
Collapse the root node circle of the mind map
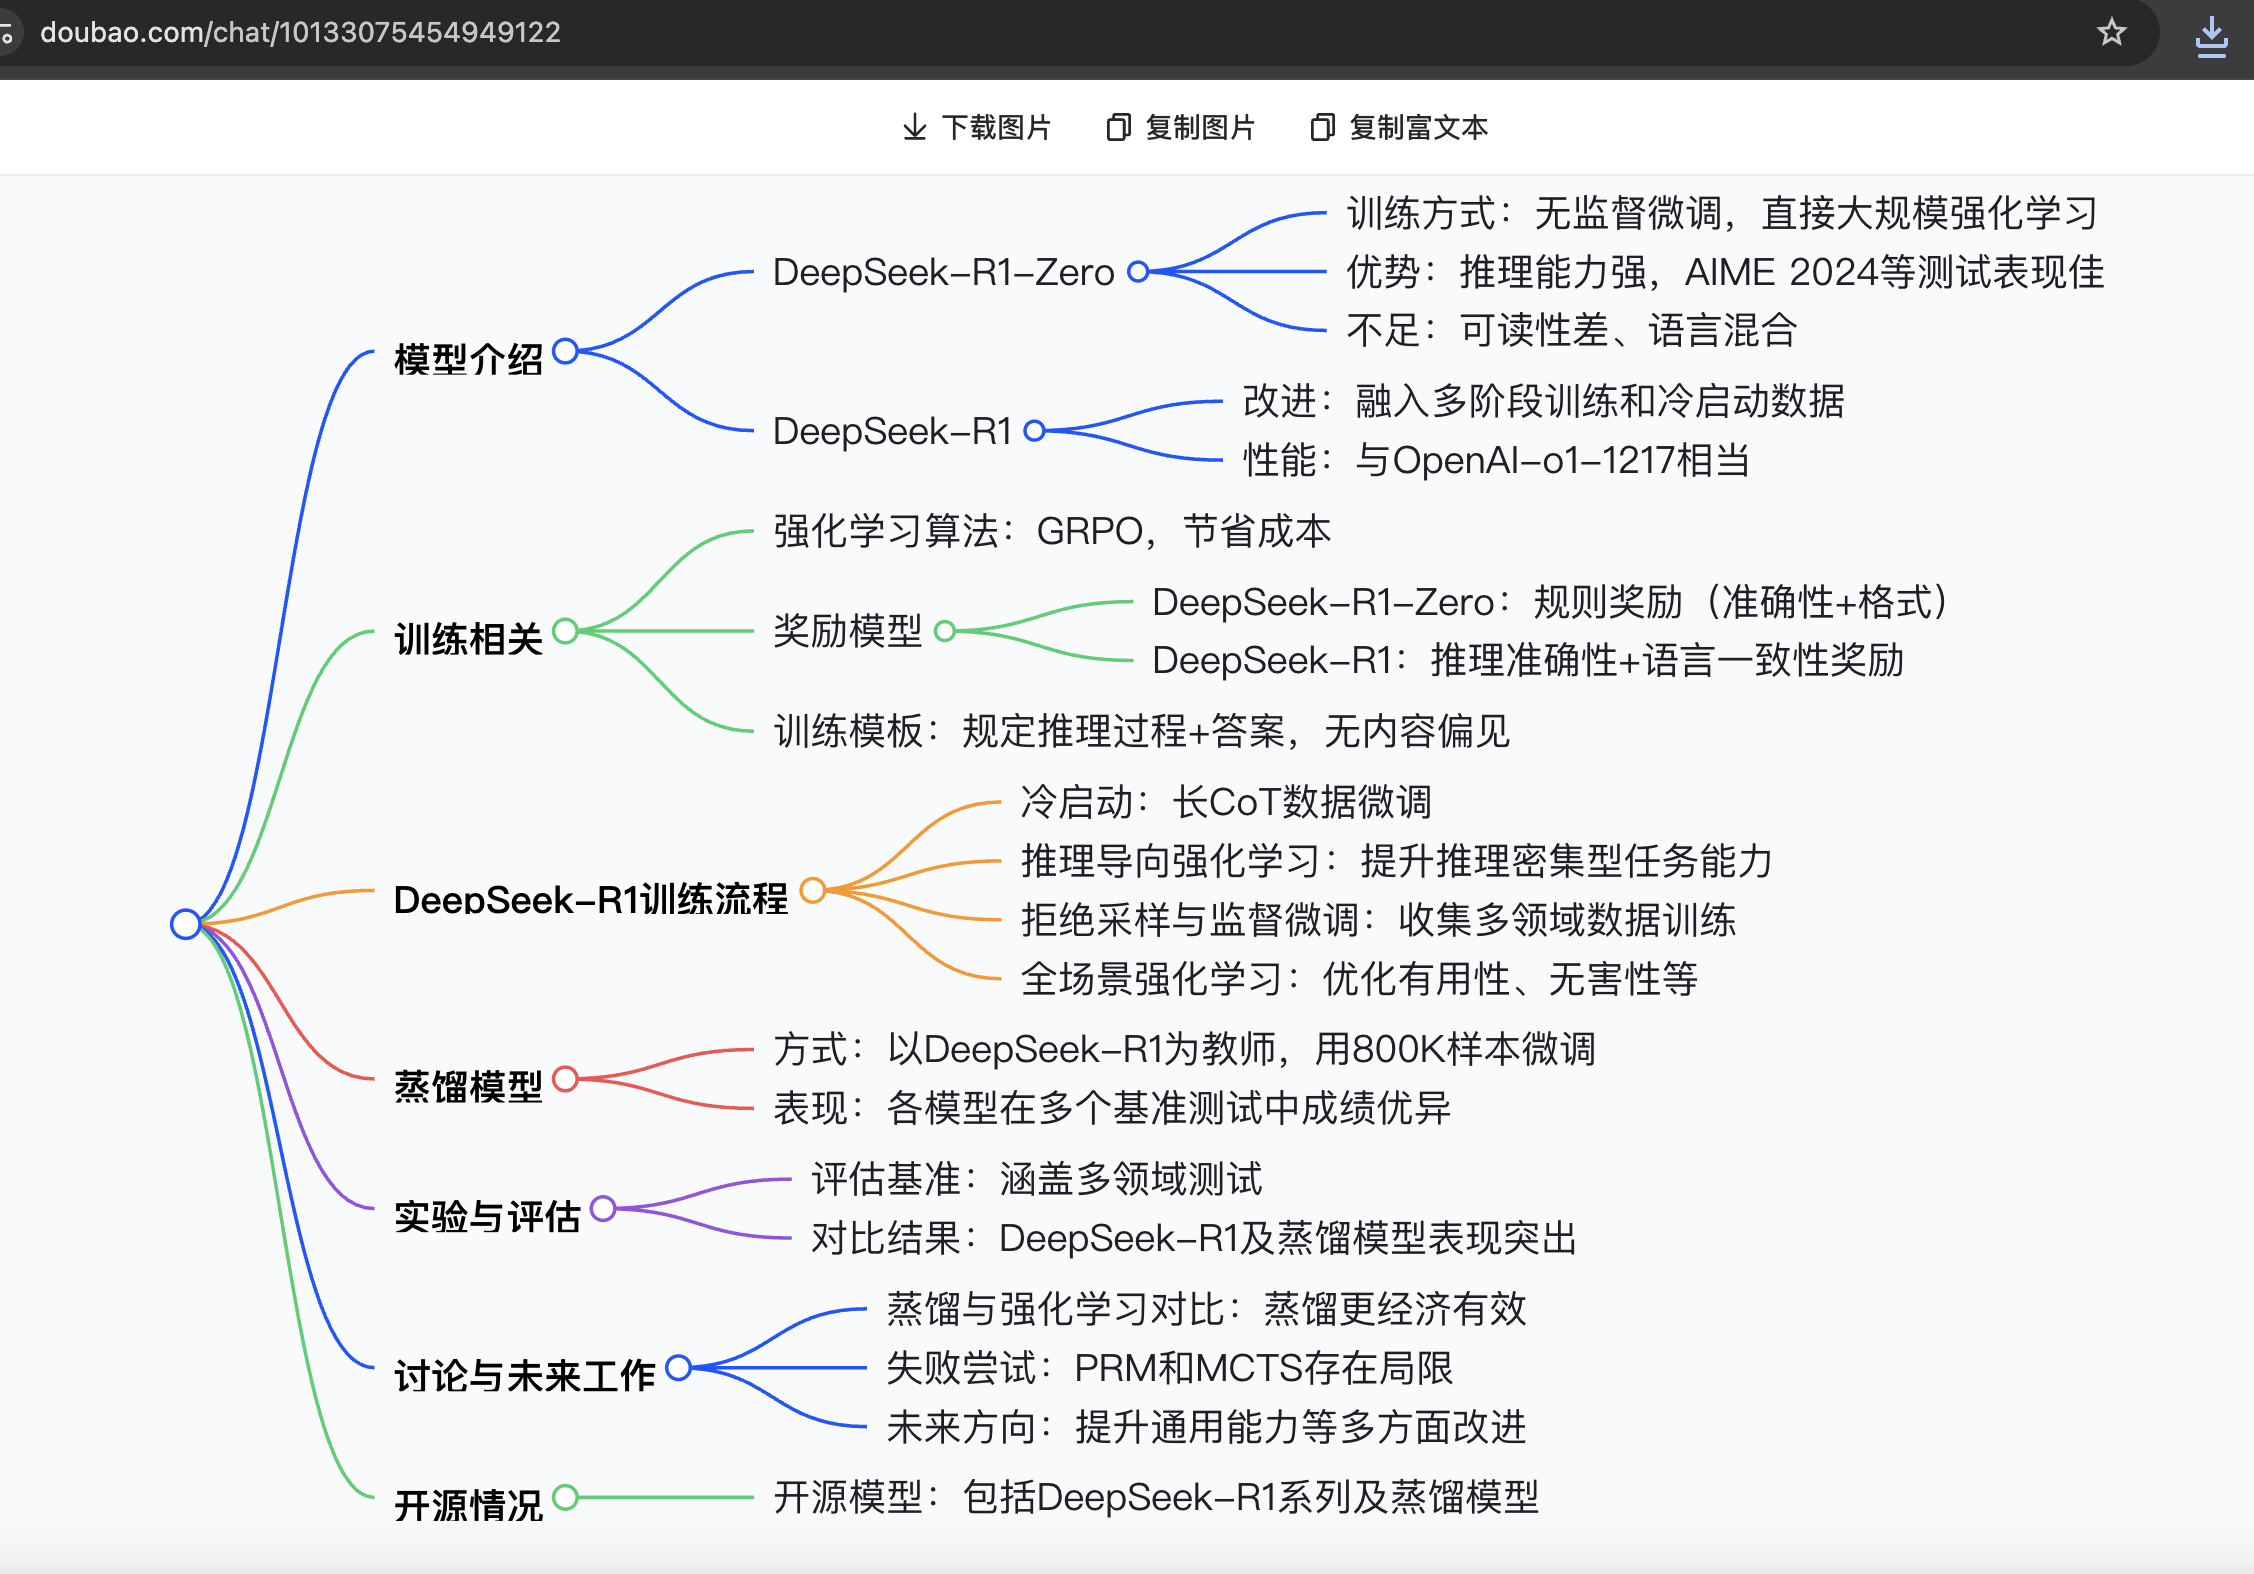click(186, 924)
